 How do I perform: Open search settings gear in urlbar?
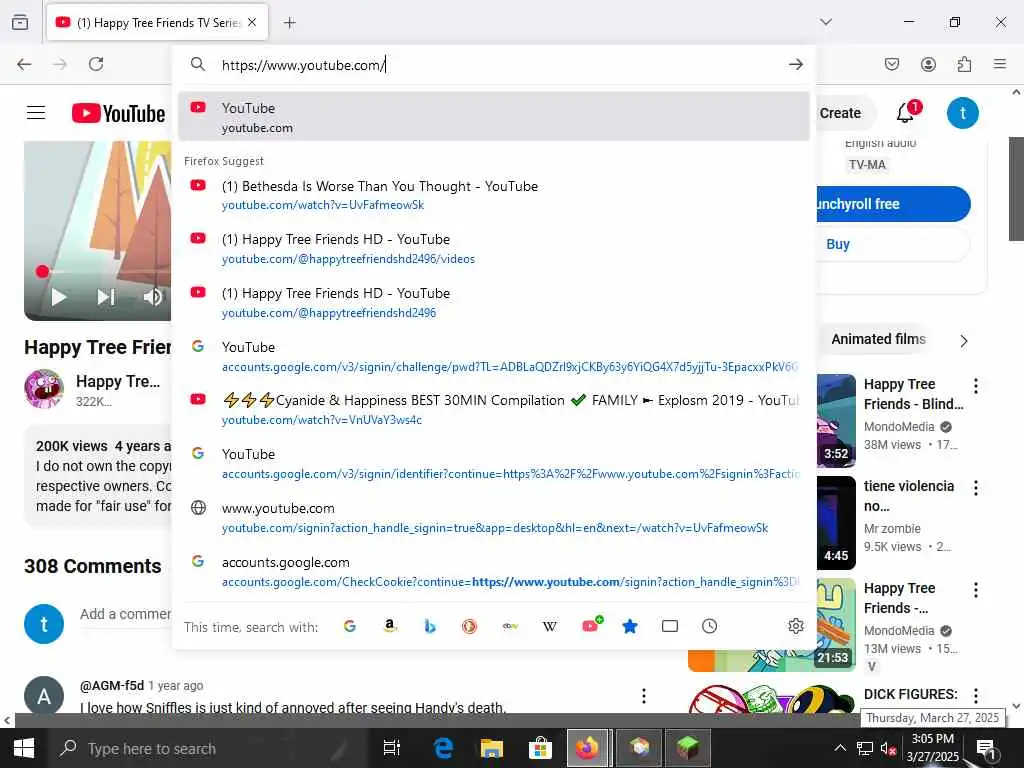pyautogui.click(x=795, y=626)
